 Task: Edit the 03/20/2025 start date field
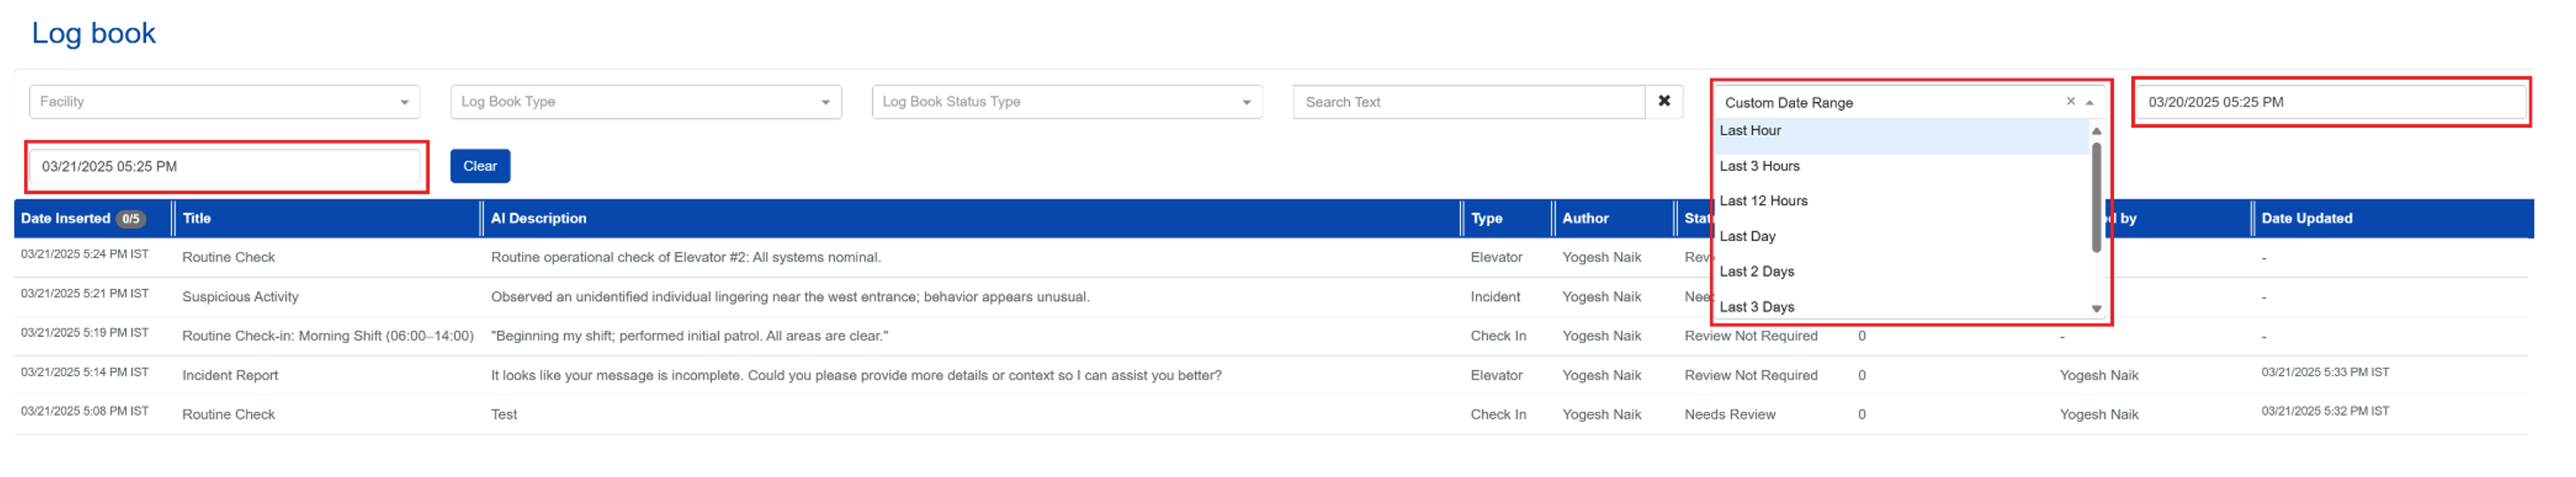tap(2330, 102)
